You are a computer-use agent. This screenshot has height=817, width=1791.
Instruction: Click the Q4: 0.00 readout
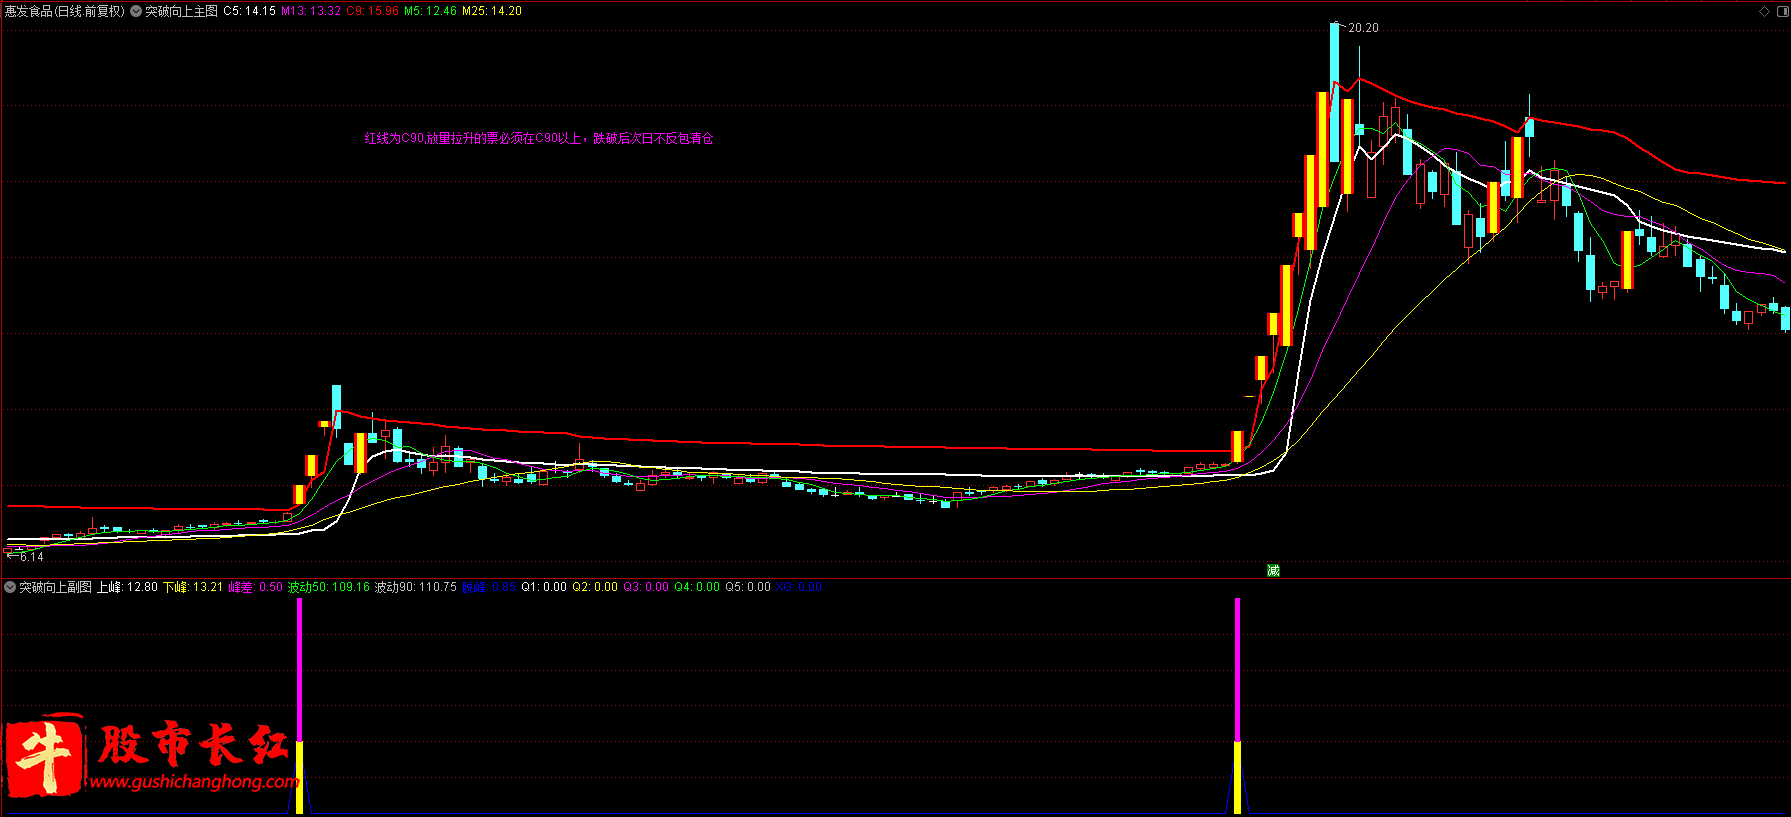pos(697,587)
